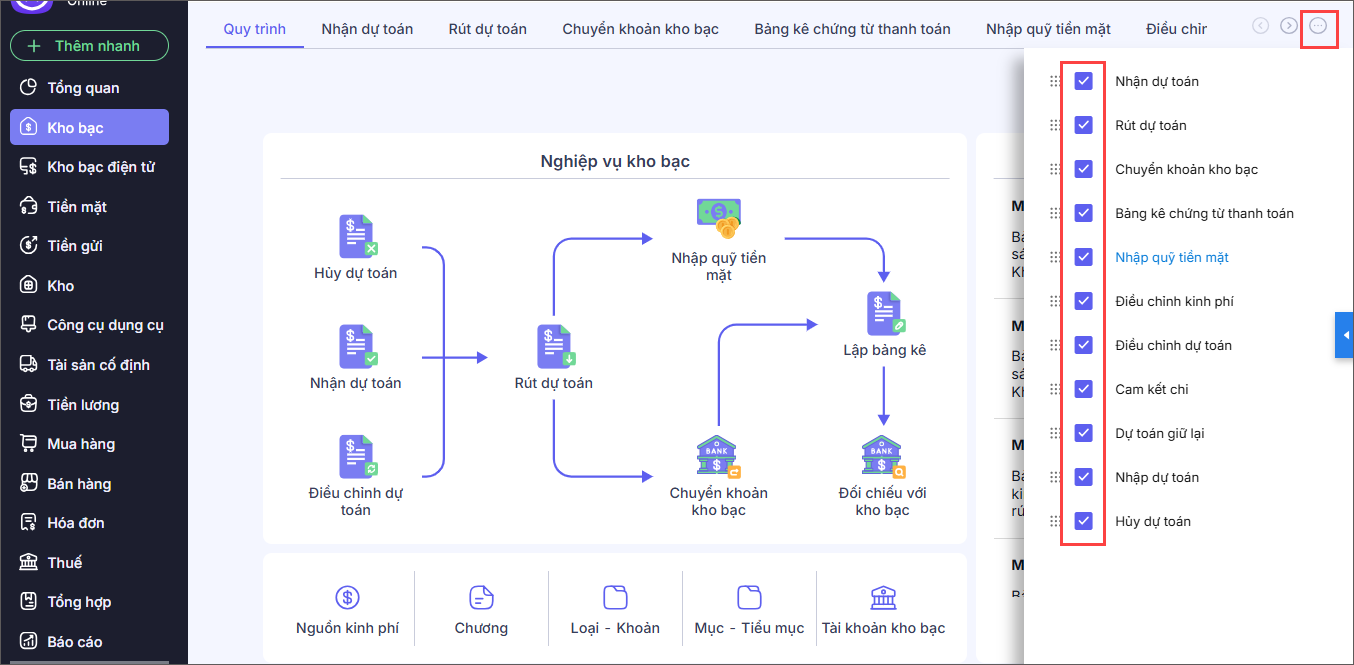Click the Nhập quỹ tiền mặt workflow icon
This screenshot has width=1354, height=665.
pyautogui.click(x=718, y=219)
